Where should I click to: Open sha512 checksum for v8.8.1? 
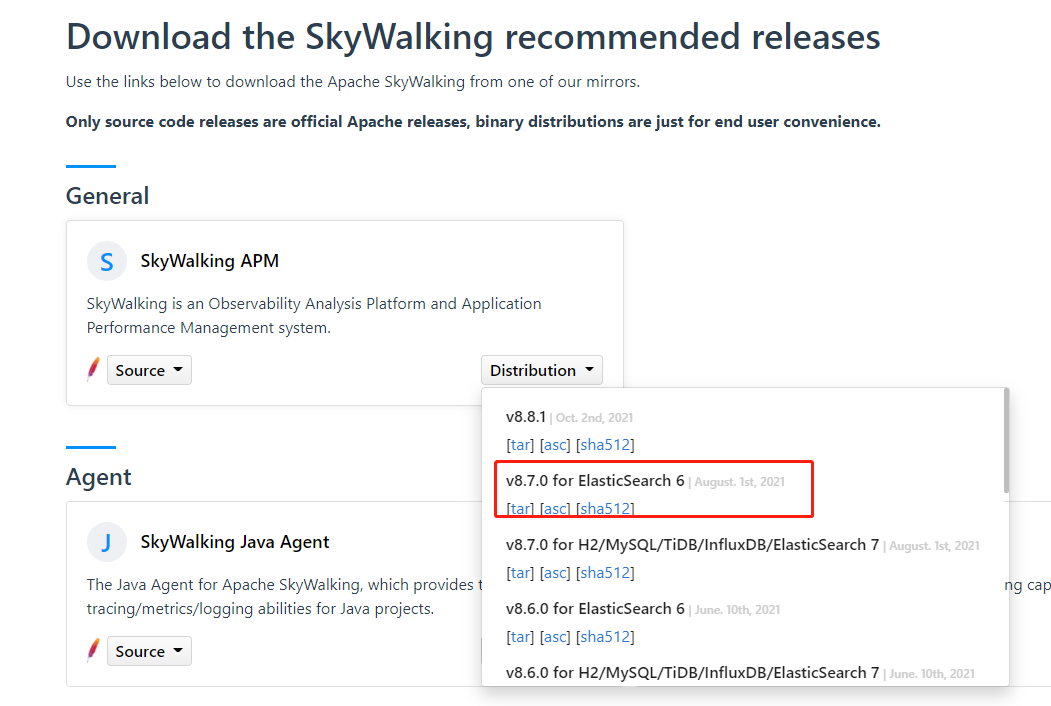pos(605,445)
